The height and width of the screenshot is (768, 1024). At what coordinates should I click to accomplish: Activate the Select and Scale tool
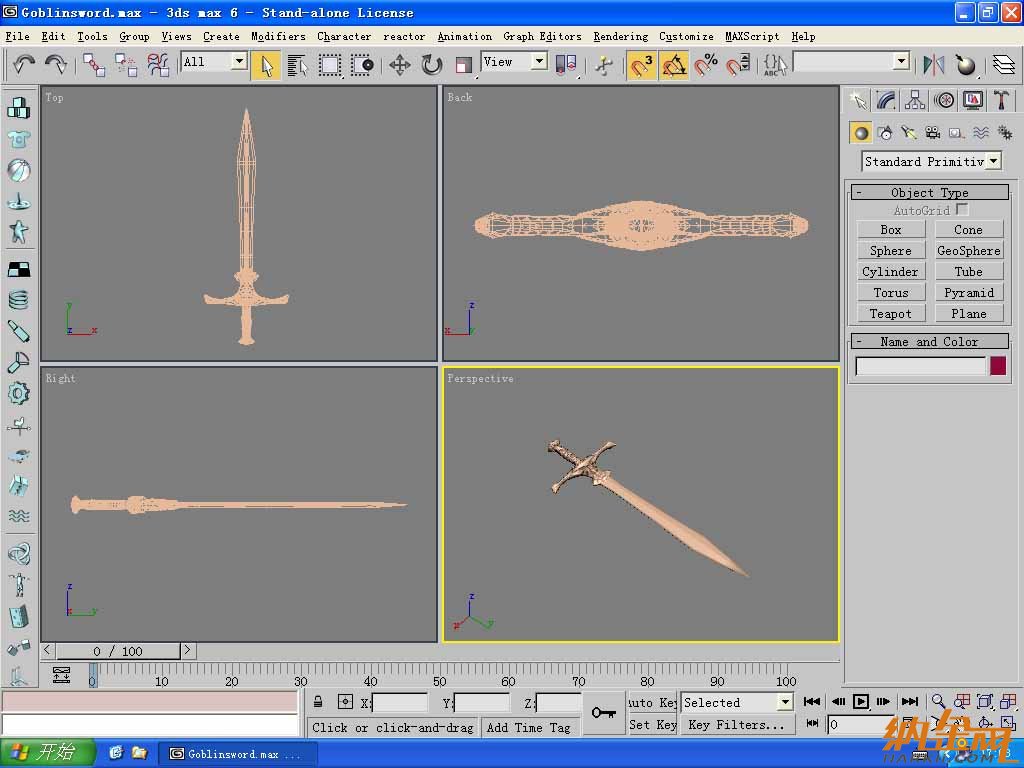[464, 65]
